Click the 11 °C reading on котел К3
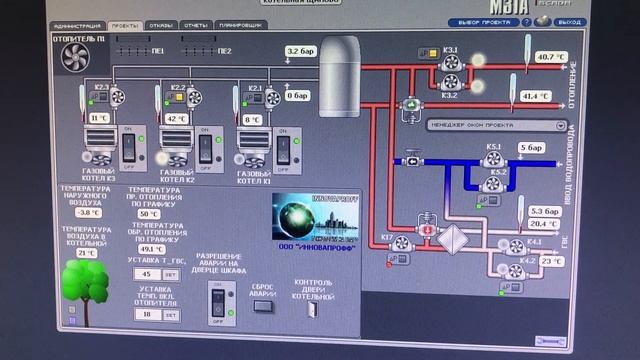The image size is (640, 360). [100, 118]
